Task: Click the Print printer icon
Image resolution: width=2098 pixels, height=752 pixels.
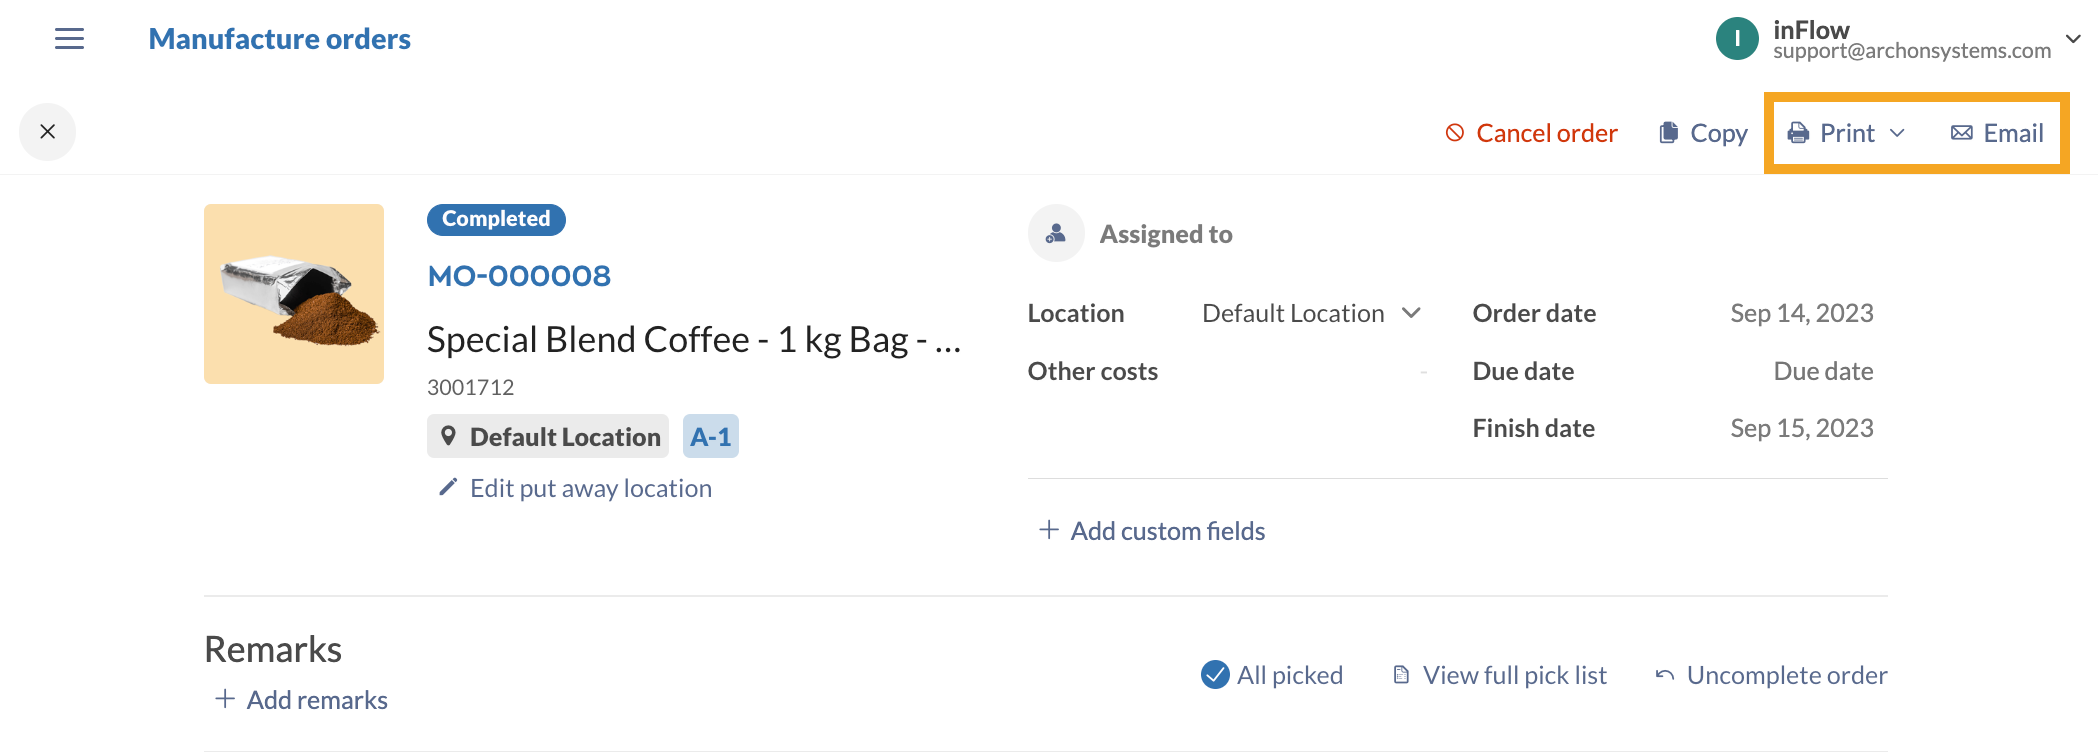Action: [x=1798, y=133]
